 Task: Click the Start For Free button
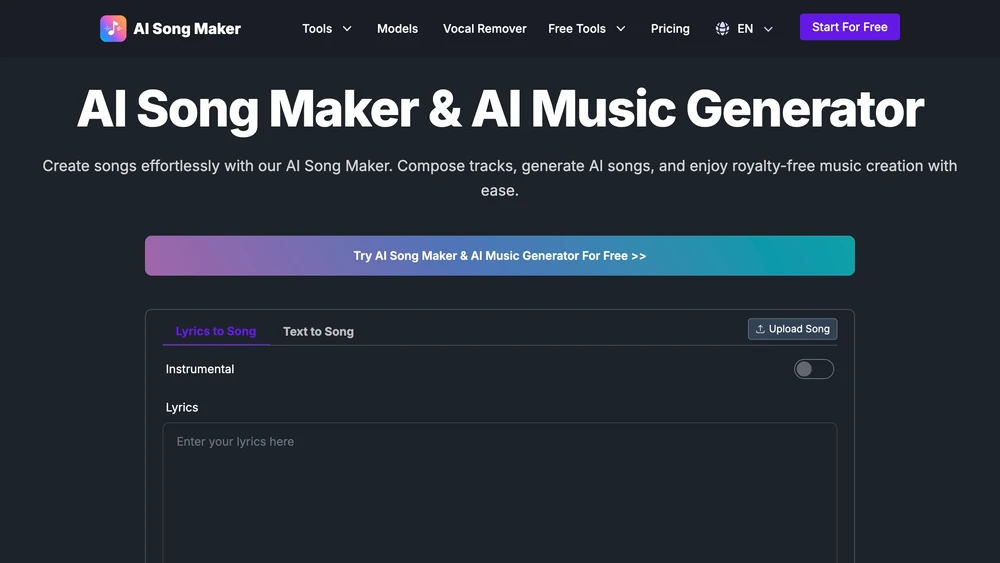(849, 27)
